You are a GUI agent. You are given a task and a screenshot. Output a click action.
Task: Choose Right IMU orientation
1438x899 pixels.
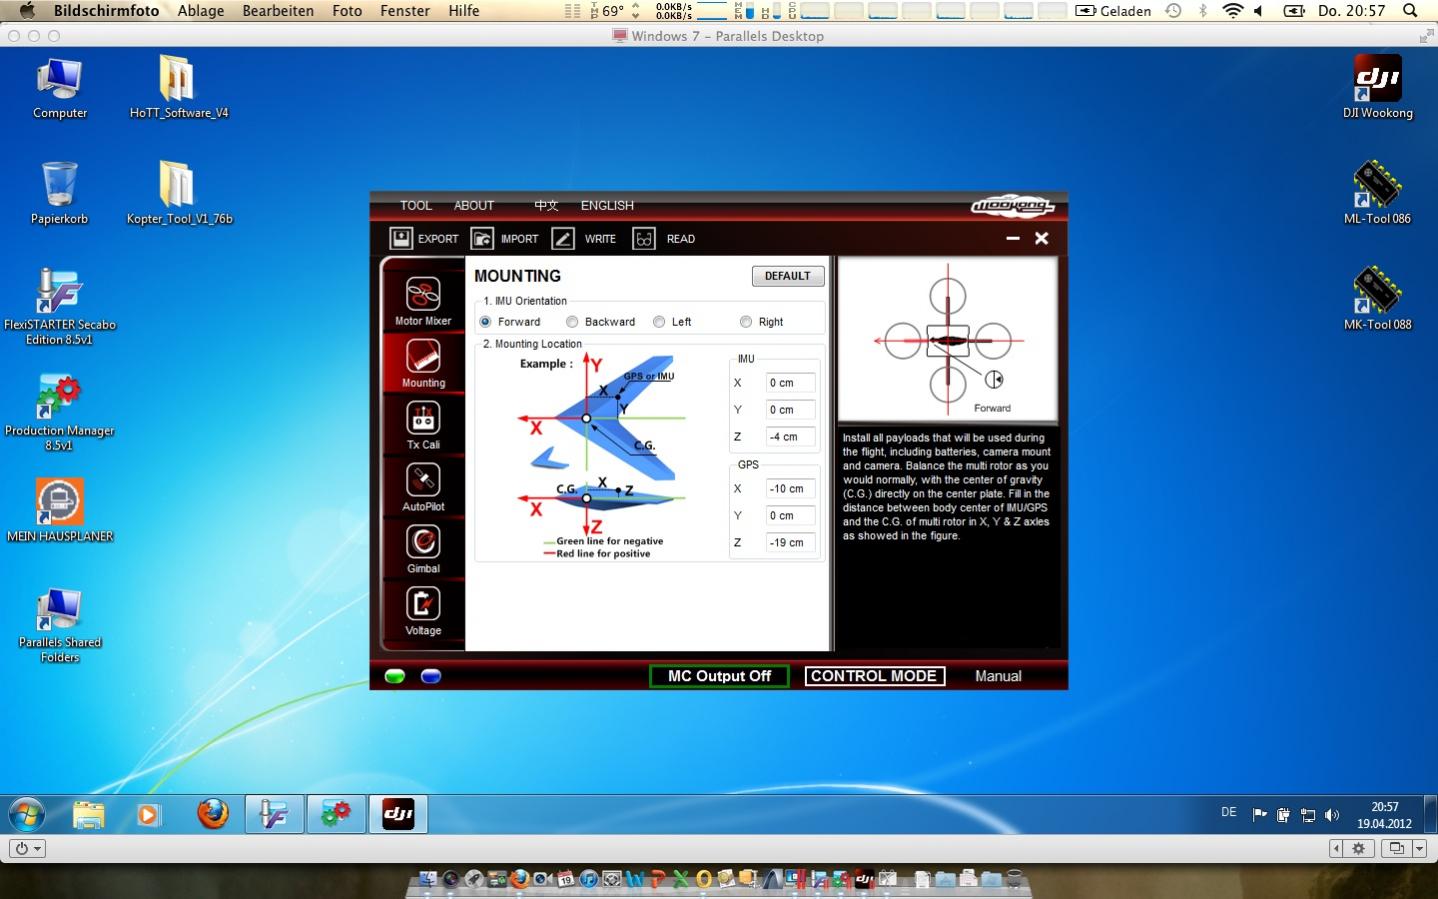(746, 322)
